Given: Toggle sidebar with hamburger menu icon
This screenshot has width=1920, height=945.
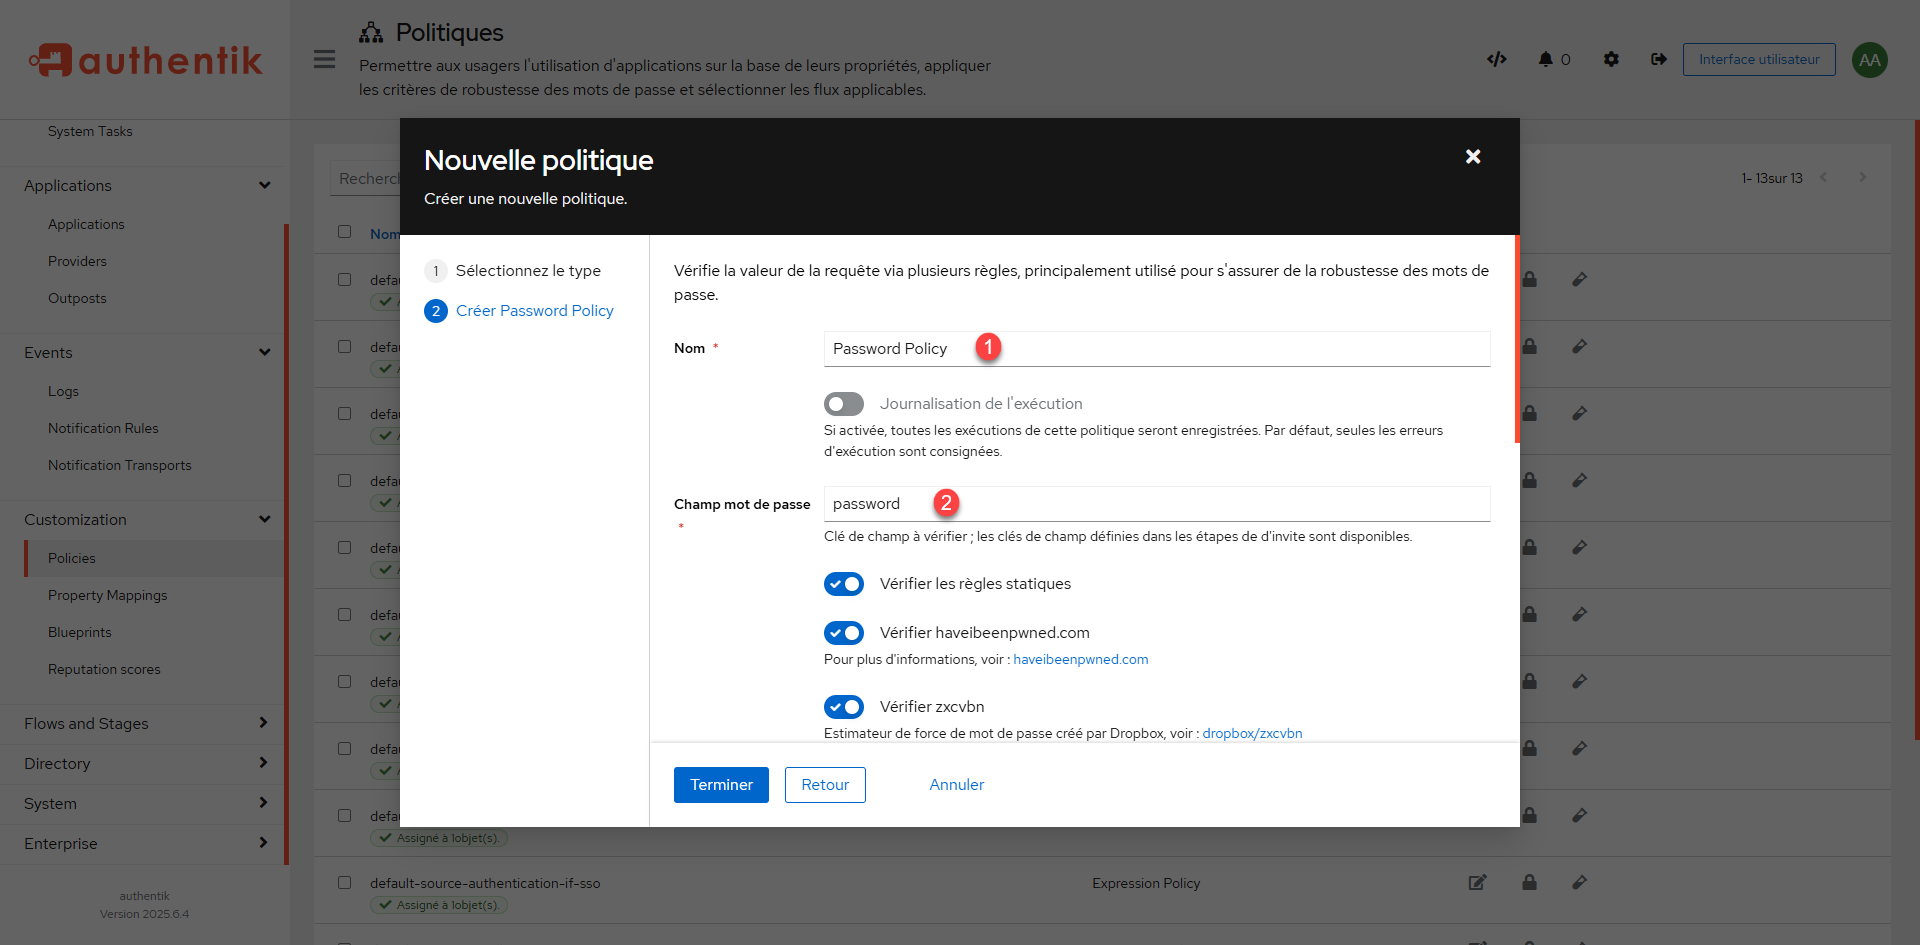Looking at the screenshot, I should pyautogui.click(x=324, y=59).
